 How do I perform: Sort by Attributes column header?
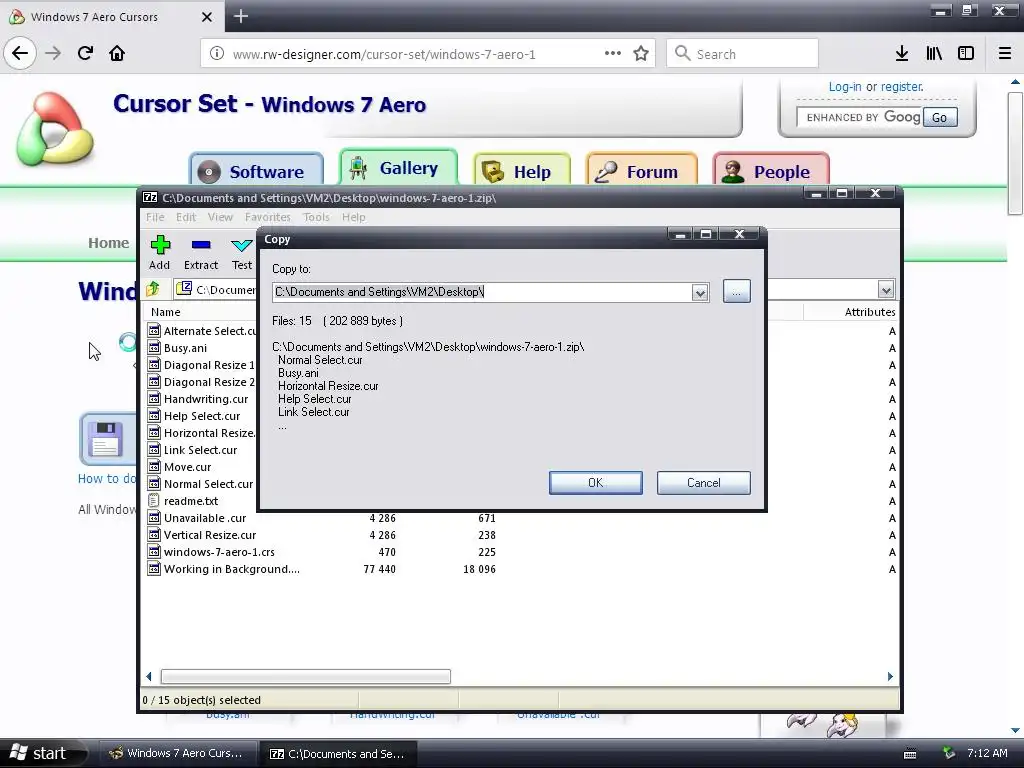[869, 312]
